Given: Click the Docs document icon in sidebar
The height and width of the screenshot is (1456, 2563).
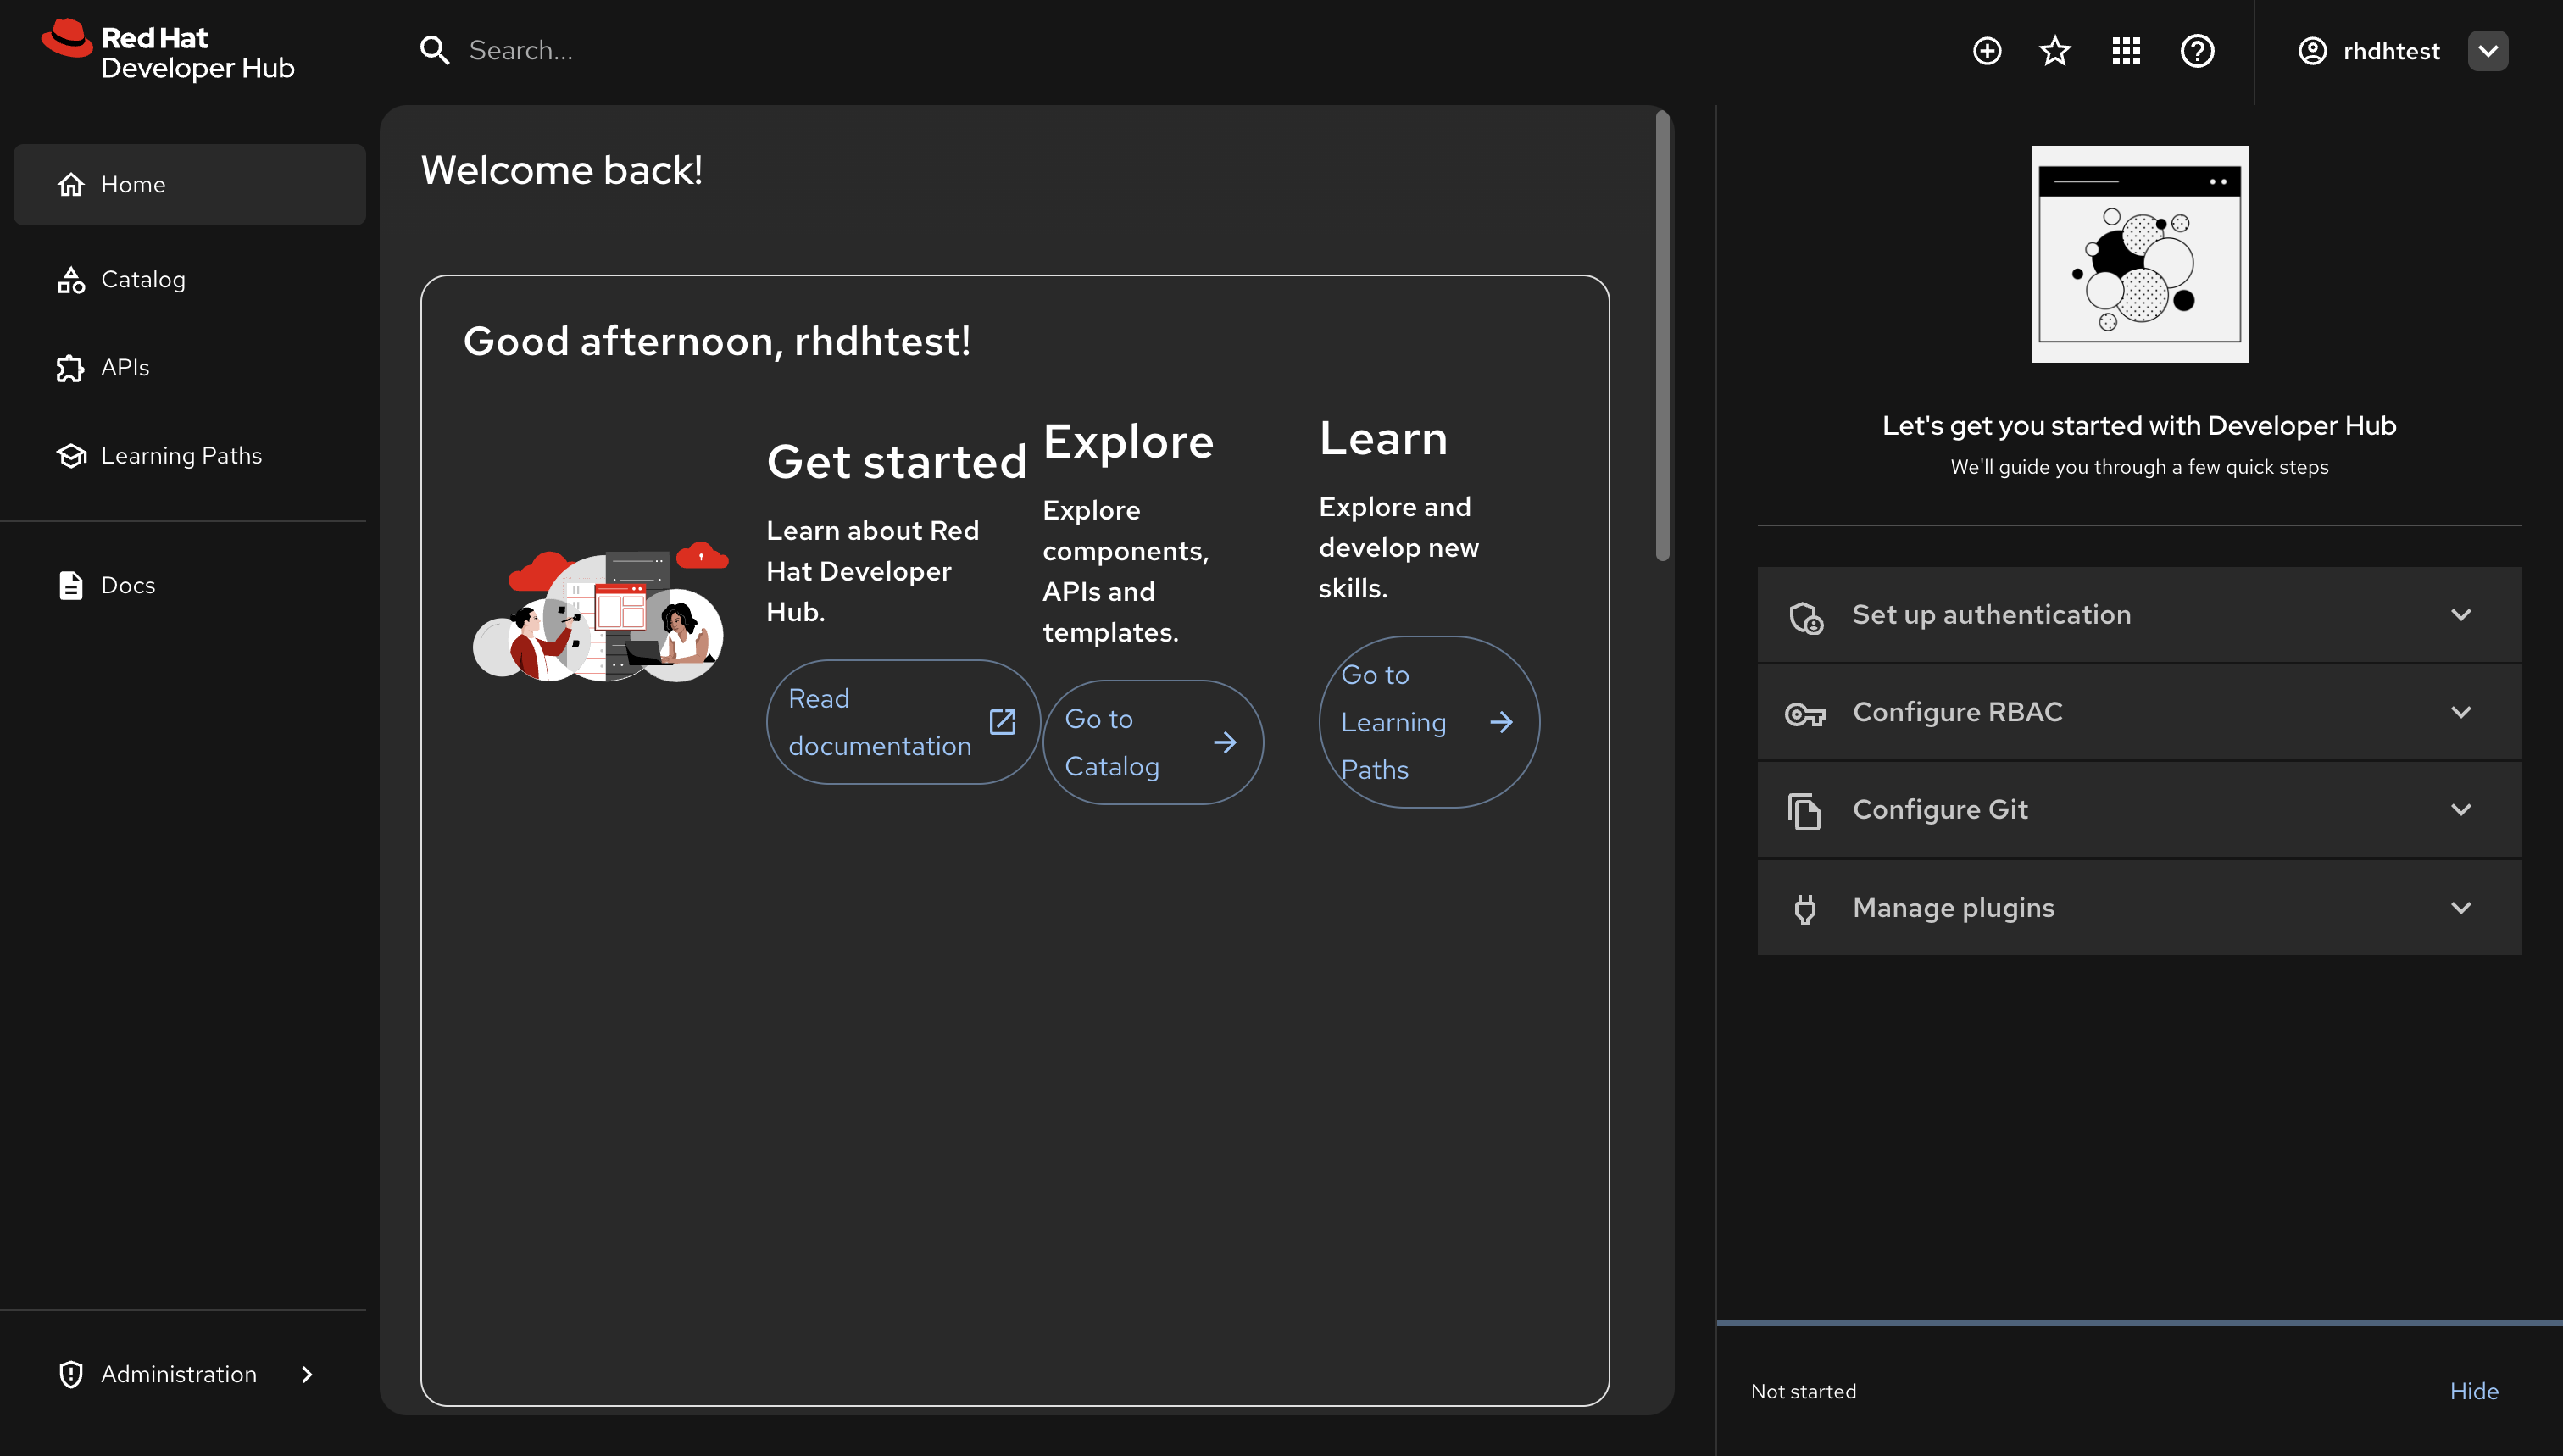Looking at the screenshot, I should tap(71, 585).
